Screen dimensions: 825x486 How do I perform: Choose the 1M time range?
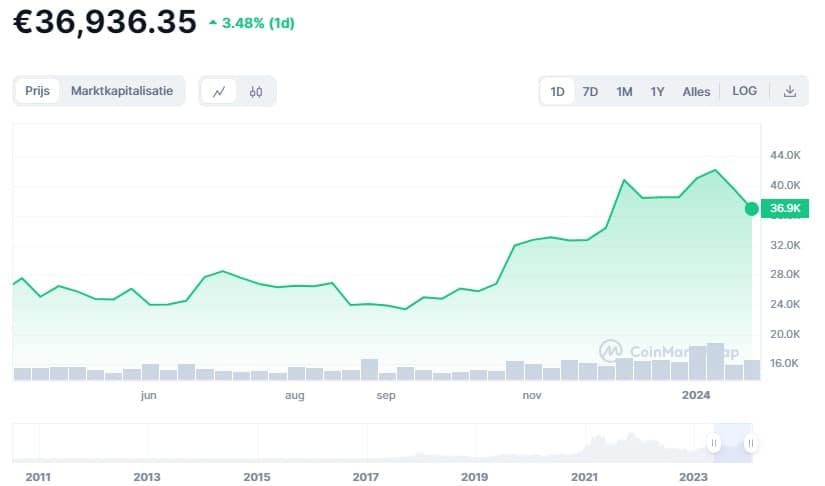click(624, 92)
